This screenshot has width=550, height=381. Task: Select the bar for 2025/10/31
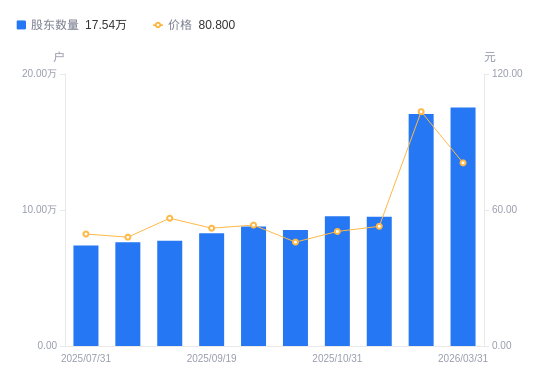click(x=337, y=281)
